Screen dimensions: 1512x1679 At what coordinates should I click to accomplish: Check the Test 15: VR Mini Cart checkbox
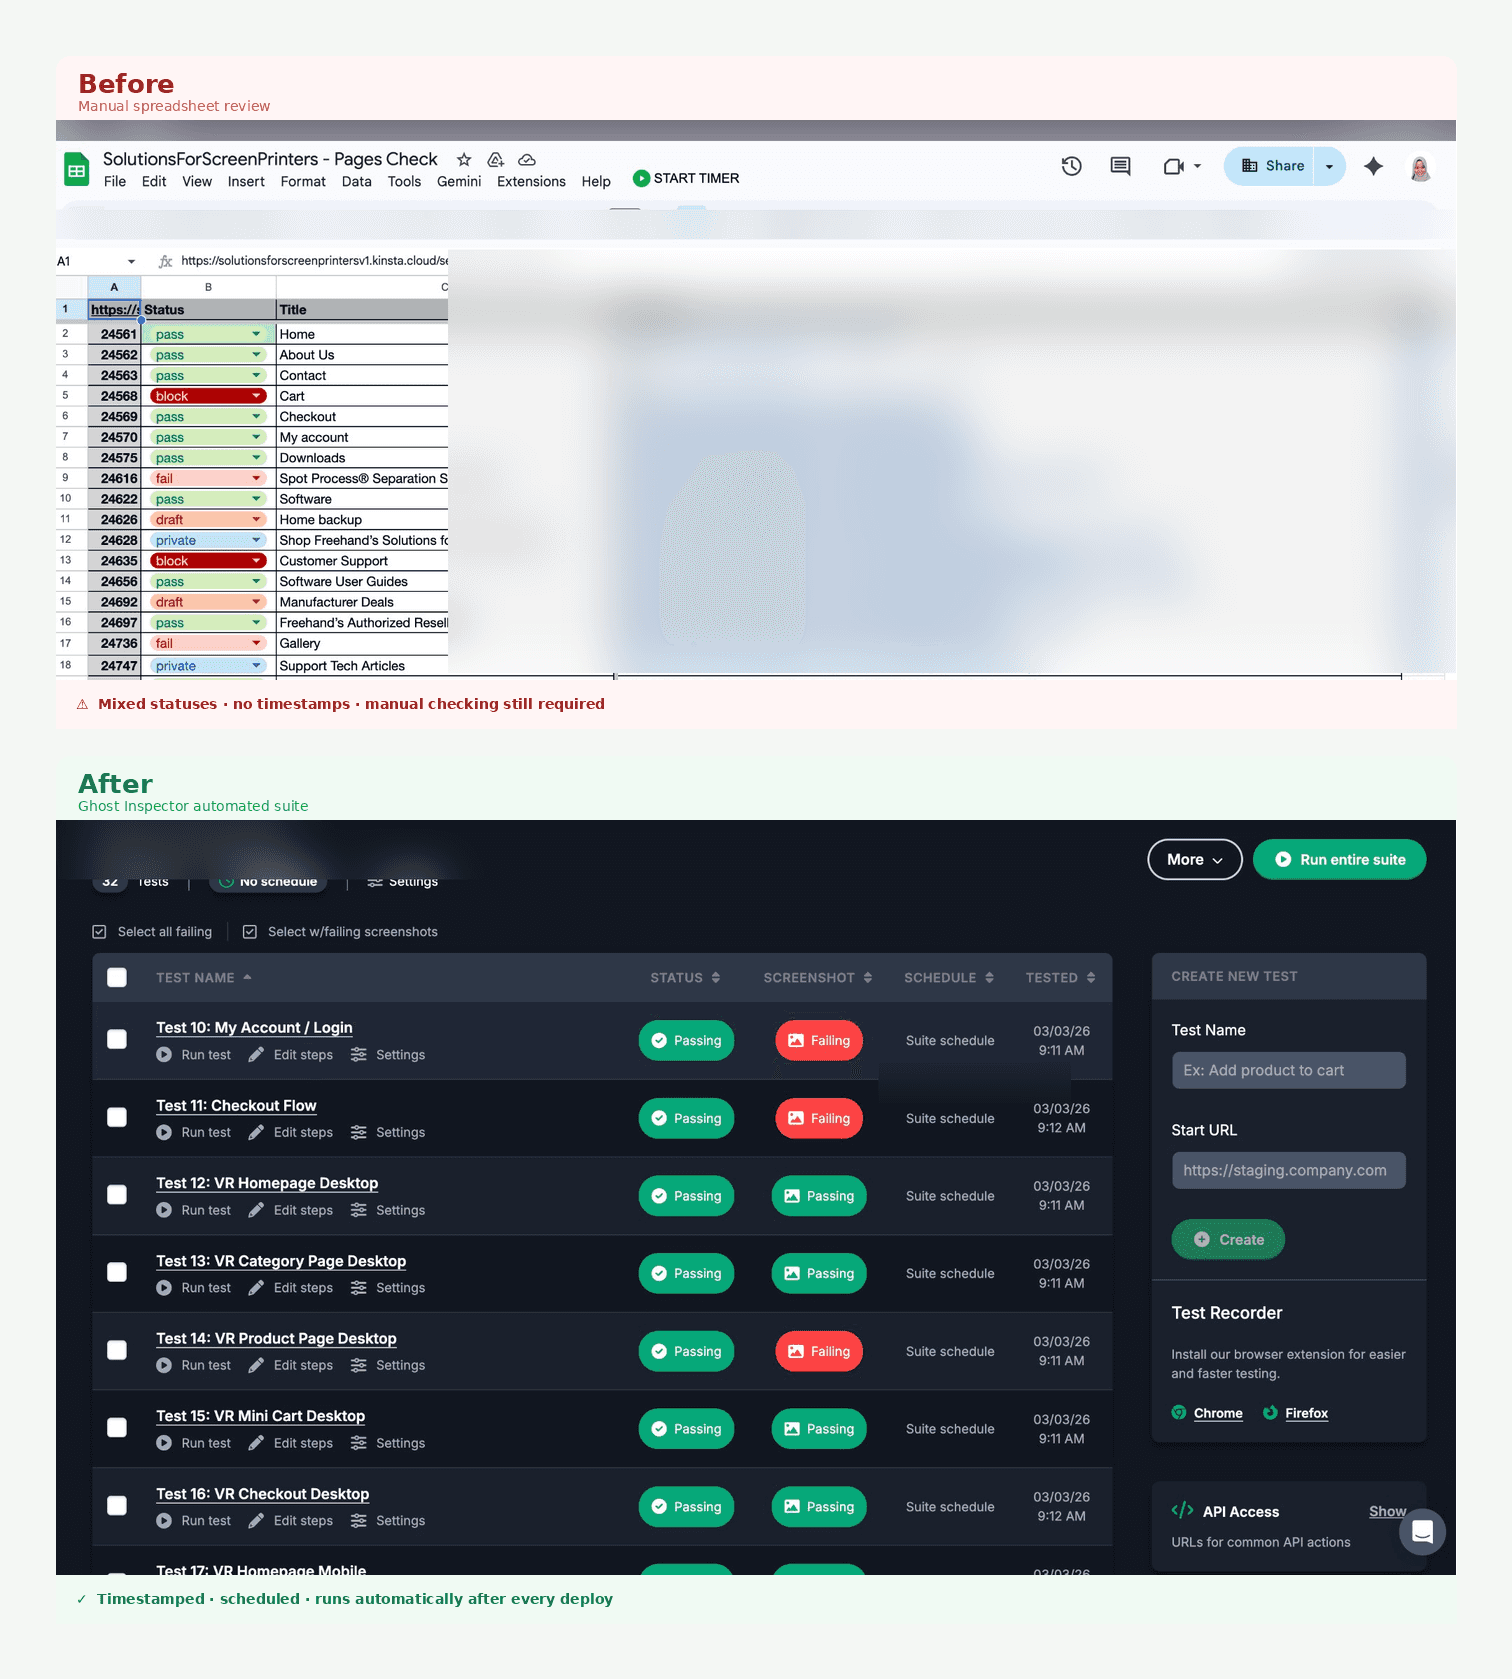117,1428
